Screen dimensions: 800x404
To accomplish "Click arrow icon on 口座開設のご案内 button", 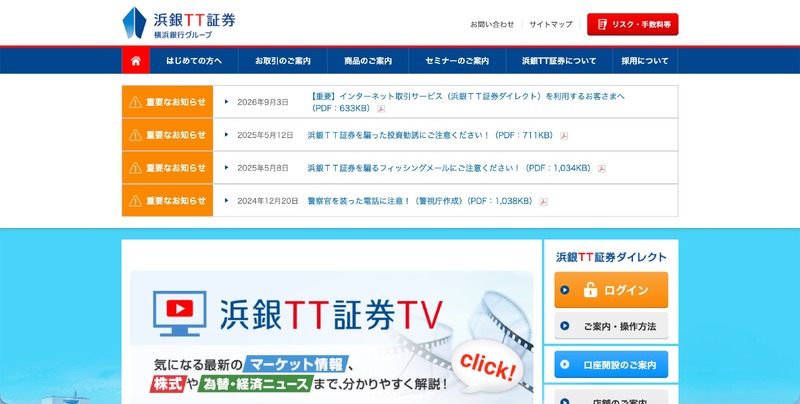I will pyautogui.click(x=565, y=364).
